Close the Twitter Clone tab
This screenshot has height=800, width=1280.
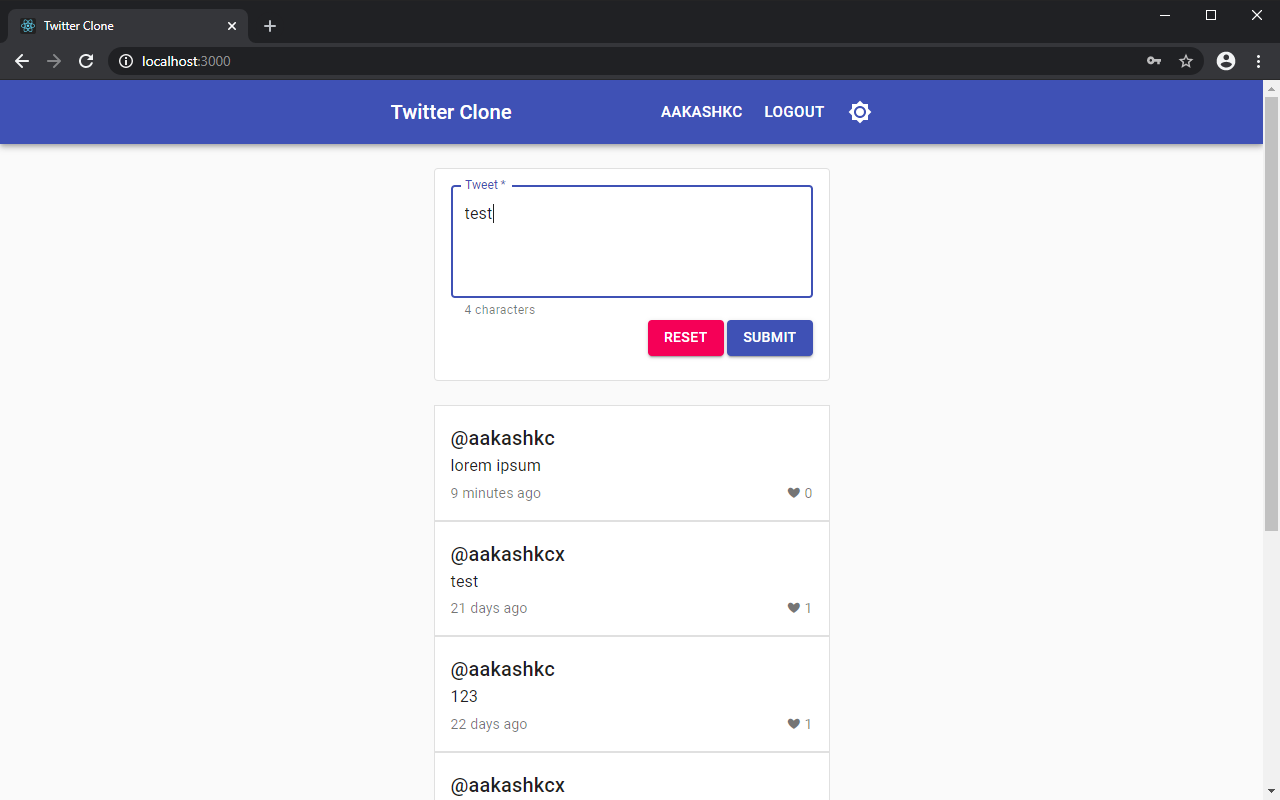232,26
